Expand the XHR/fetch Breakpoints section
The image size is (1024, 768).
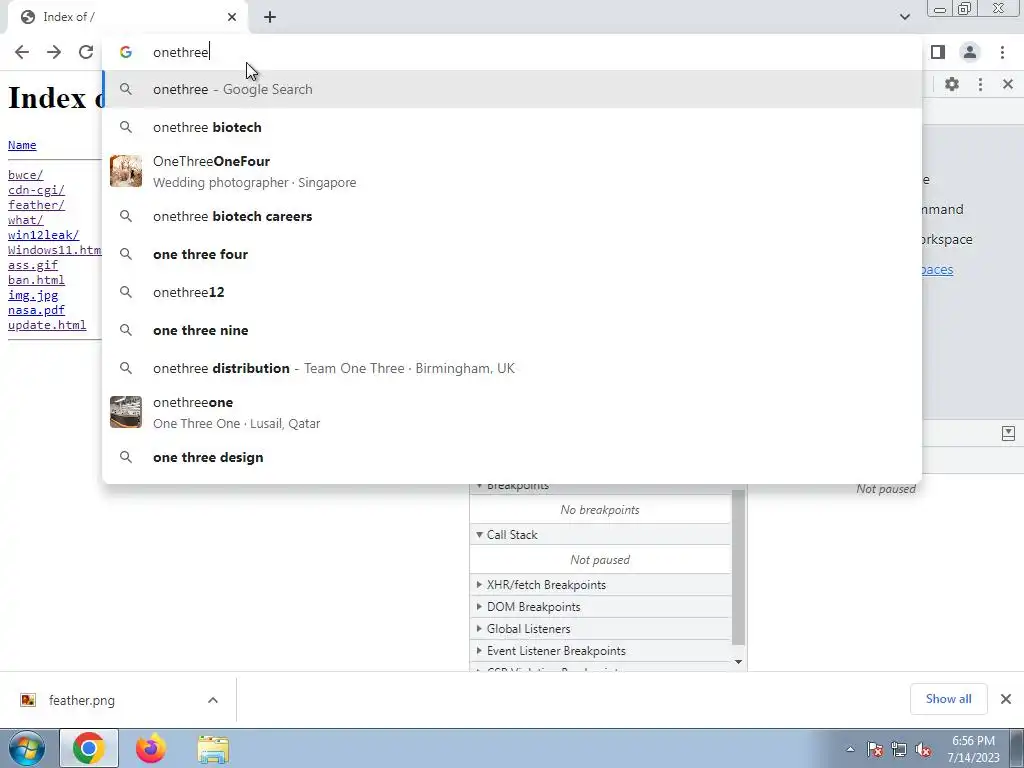[600, 585]
